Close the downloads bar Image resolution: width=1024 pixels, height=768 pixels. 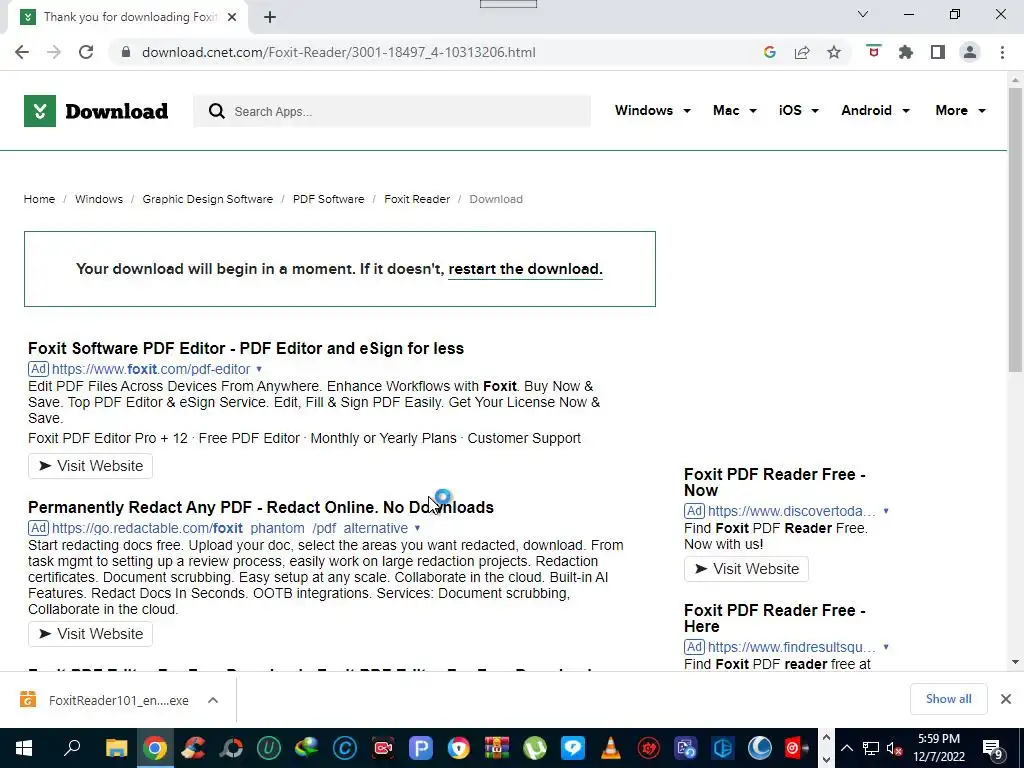click(x=1006, y=699)
